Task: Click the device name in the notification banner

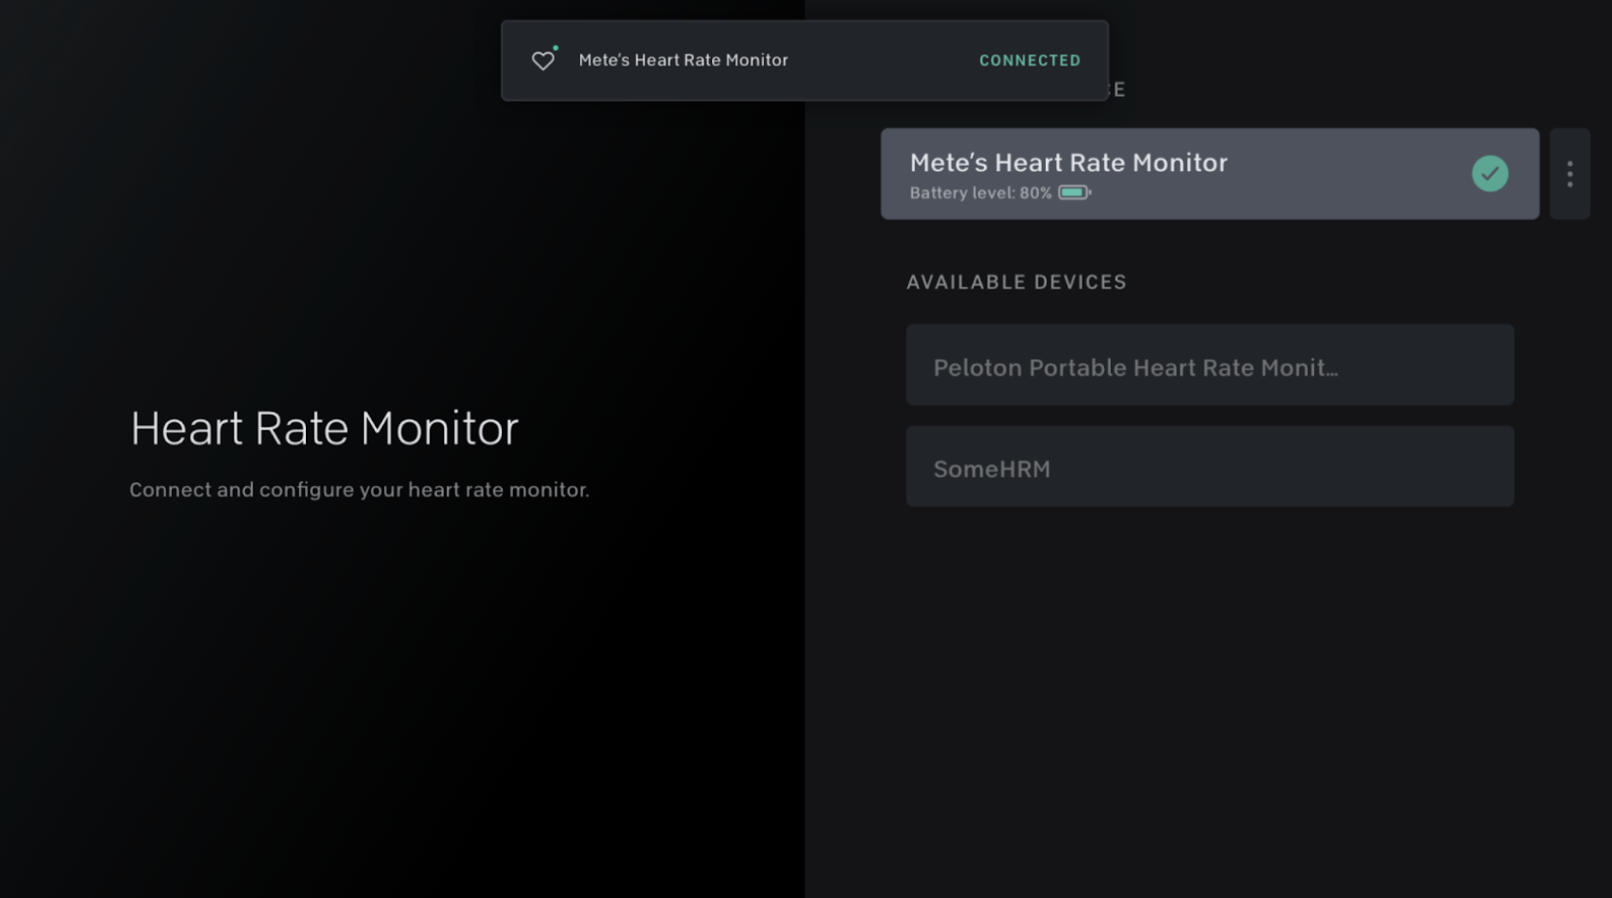Action: (683, 60)
